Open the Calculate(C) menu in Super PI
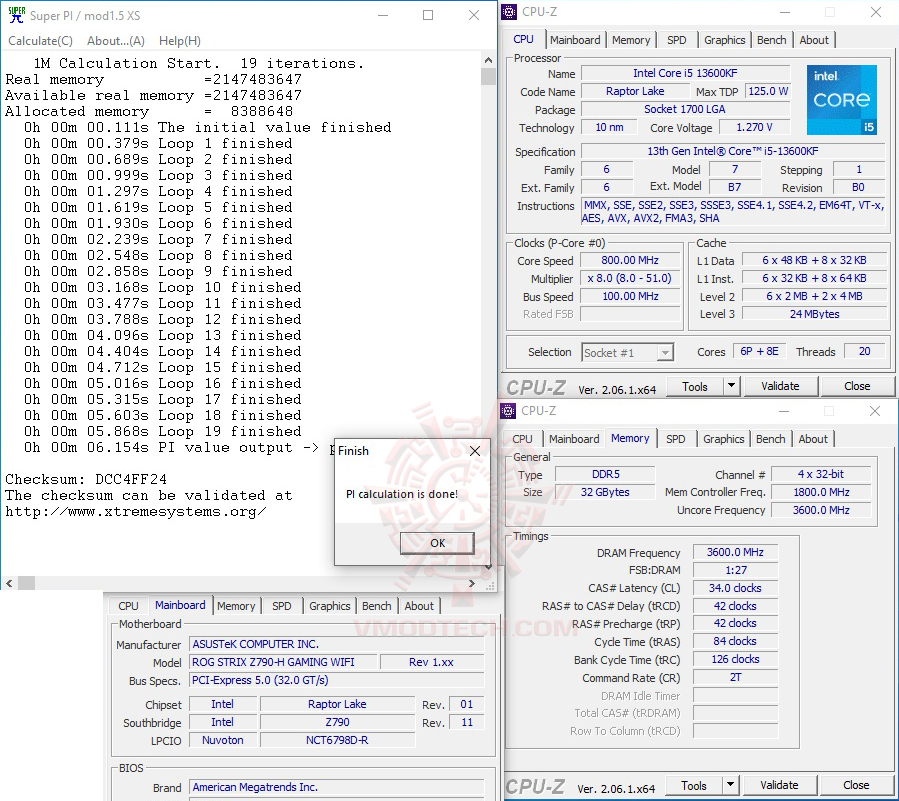The width and height of the screenshot is (899, 801). click(40, 41)
